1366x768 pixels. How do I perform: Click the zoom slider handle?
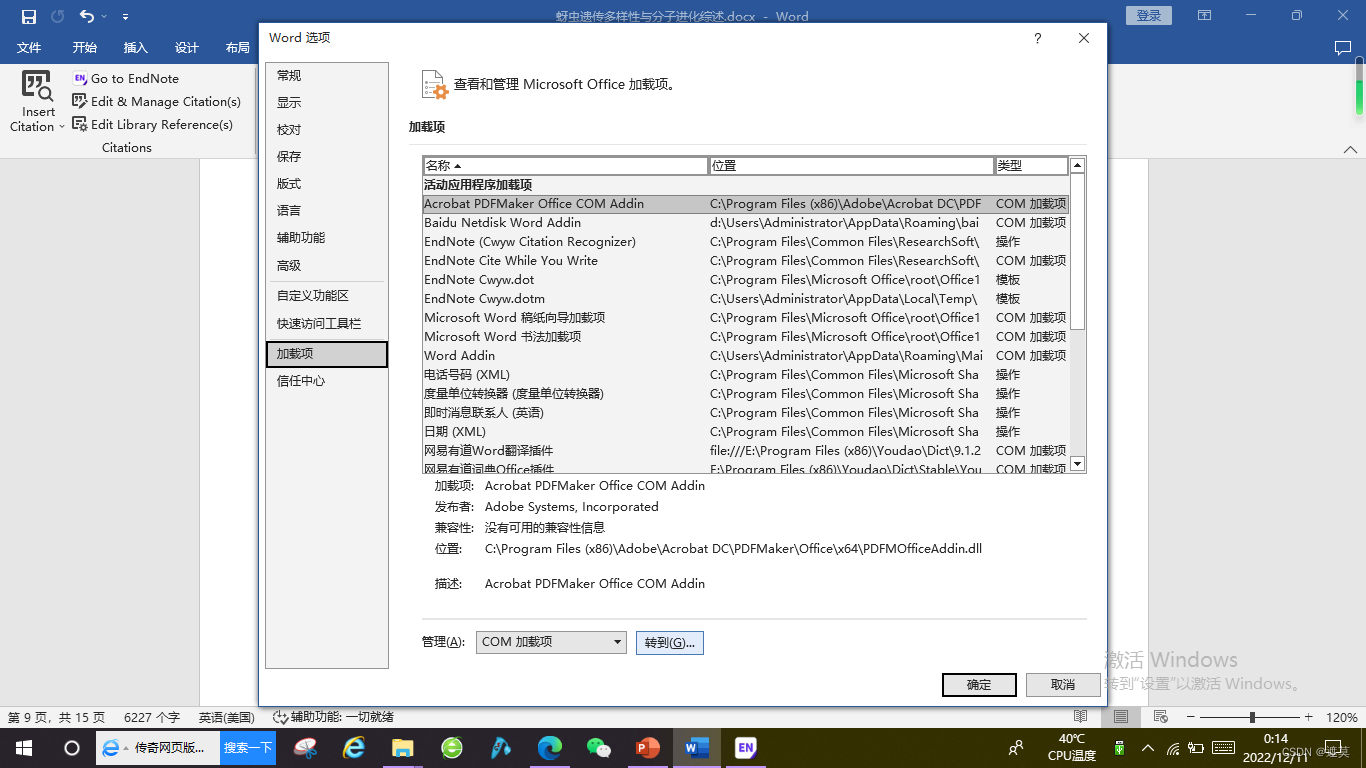pyautogui.click(x=1252, y=717)
